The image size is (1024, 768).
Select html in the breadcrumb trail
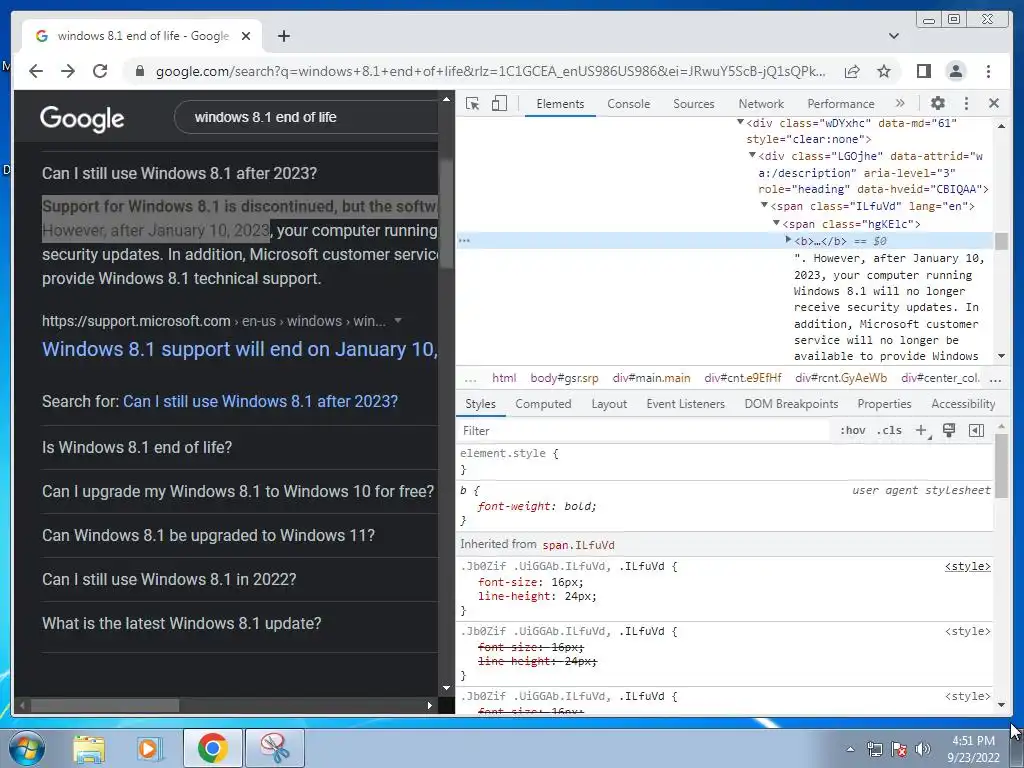504,378
